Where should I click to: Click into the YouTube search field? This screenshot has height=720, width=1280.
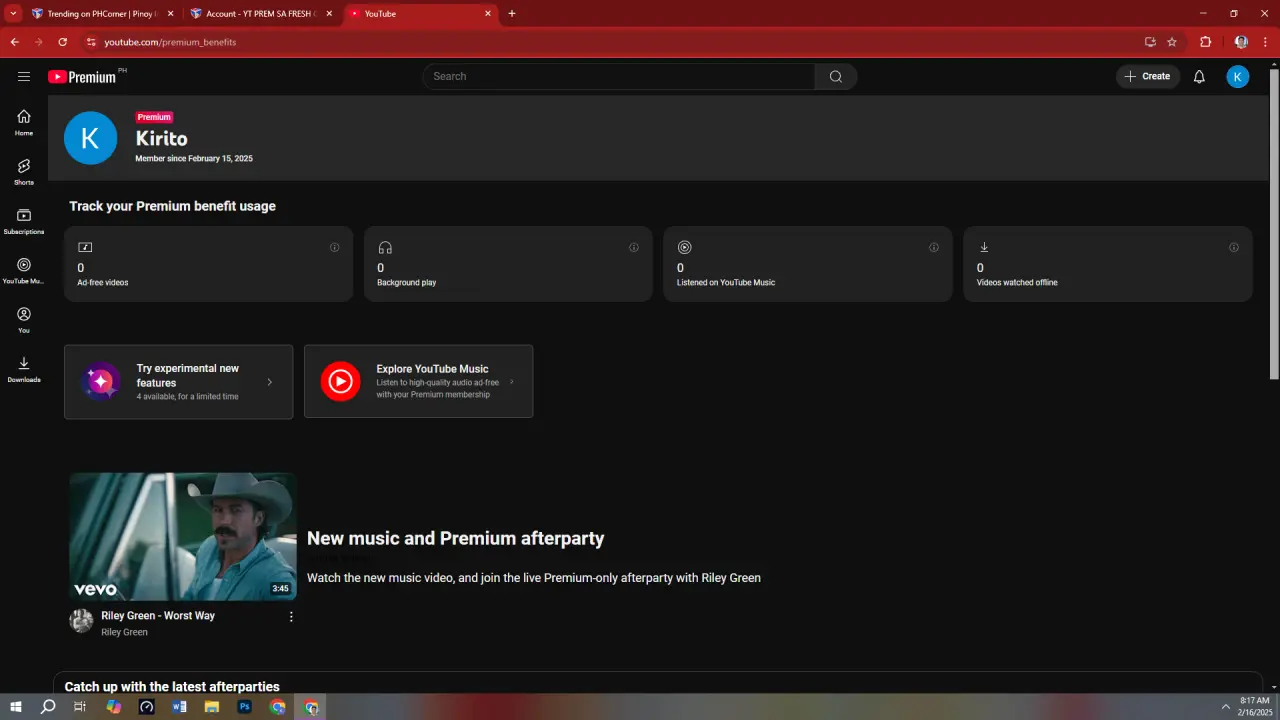click(619, 76)
